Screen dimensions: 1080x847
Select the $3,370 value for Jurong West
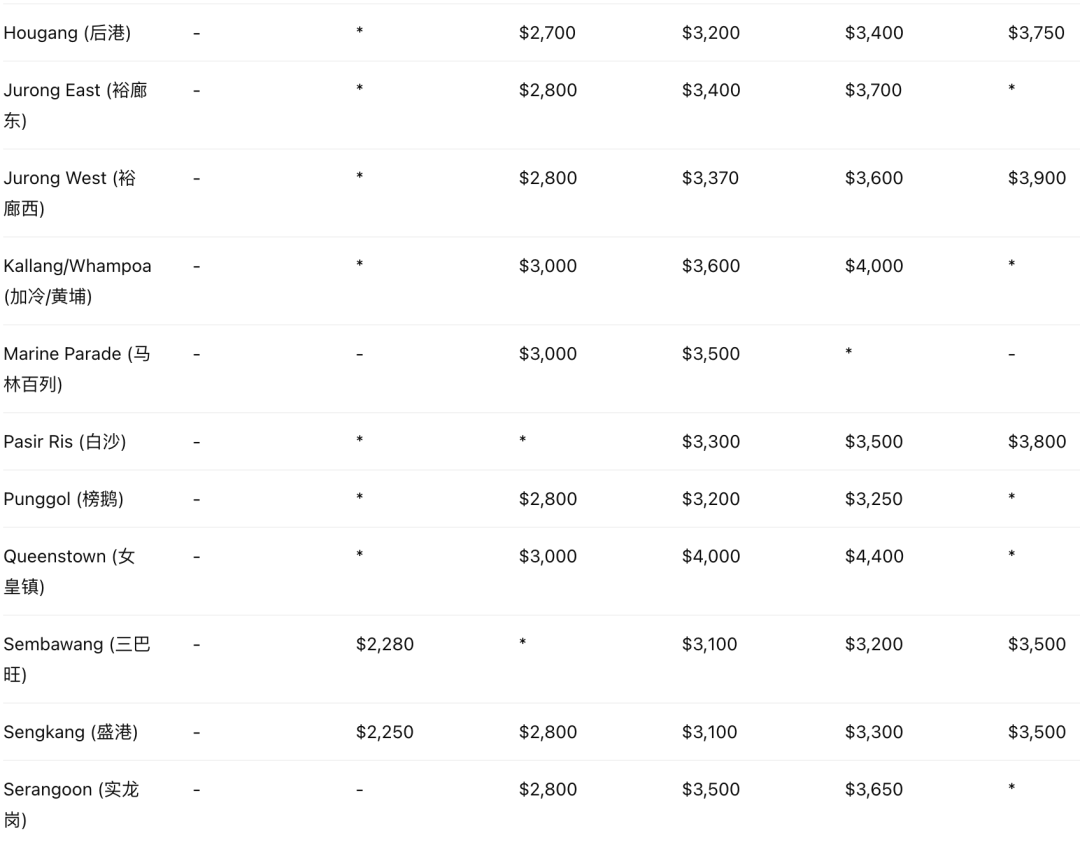click(710, 178)
